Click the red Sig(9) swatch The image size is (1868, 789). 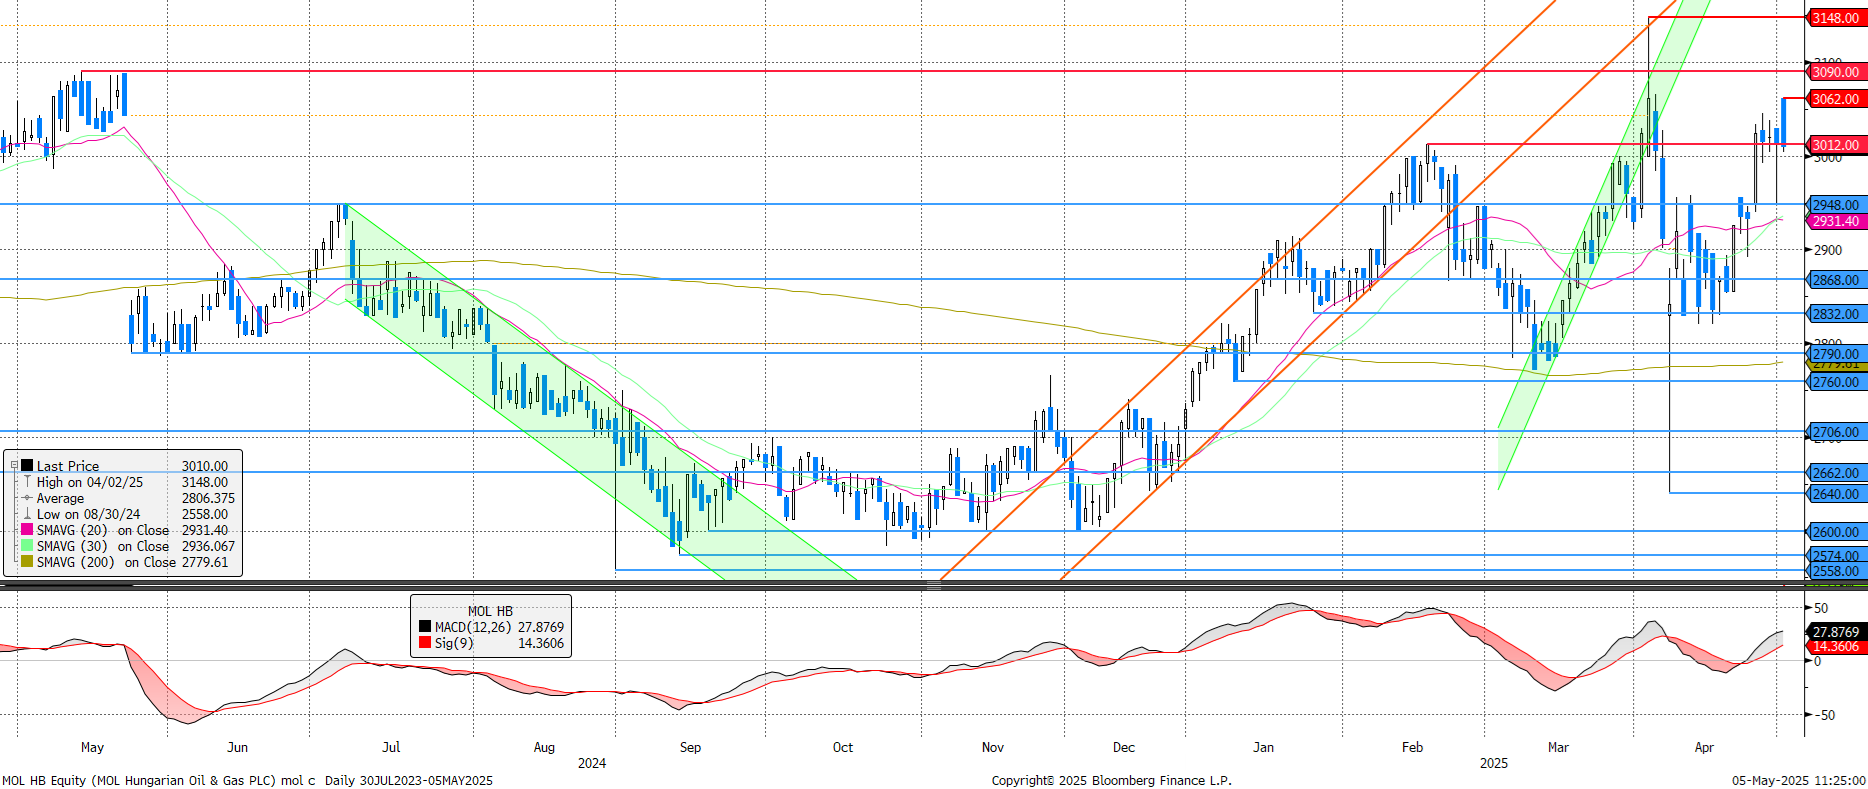[425, 643]
